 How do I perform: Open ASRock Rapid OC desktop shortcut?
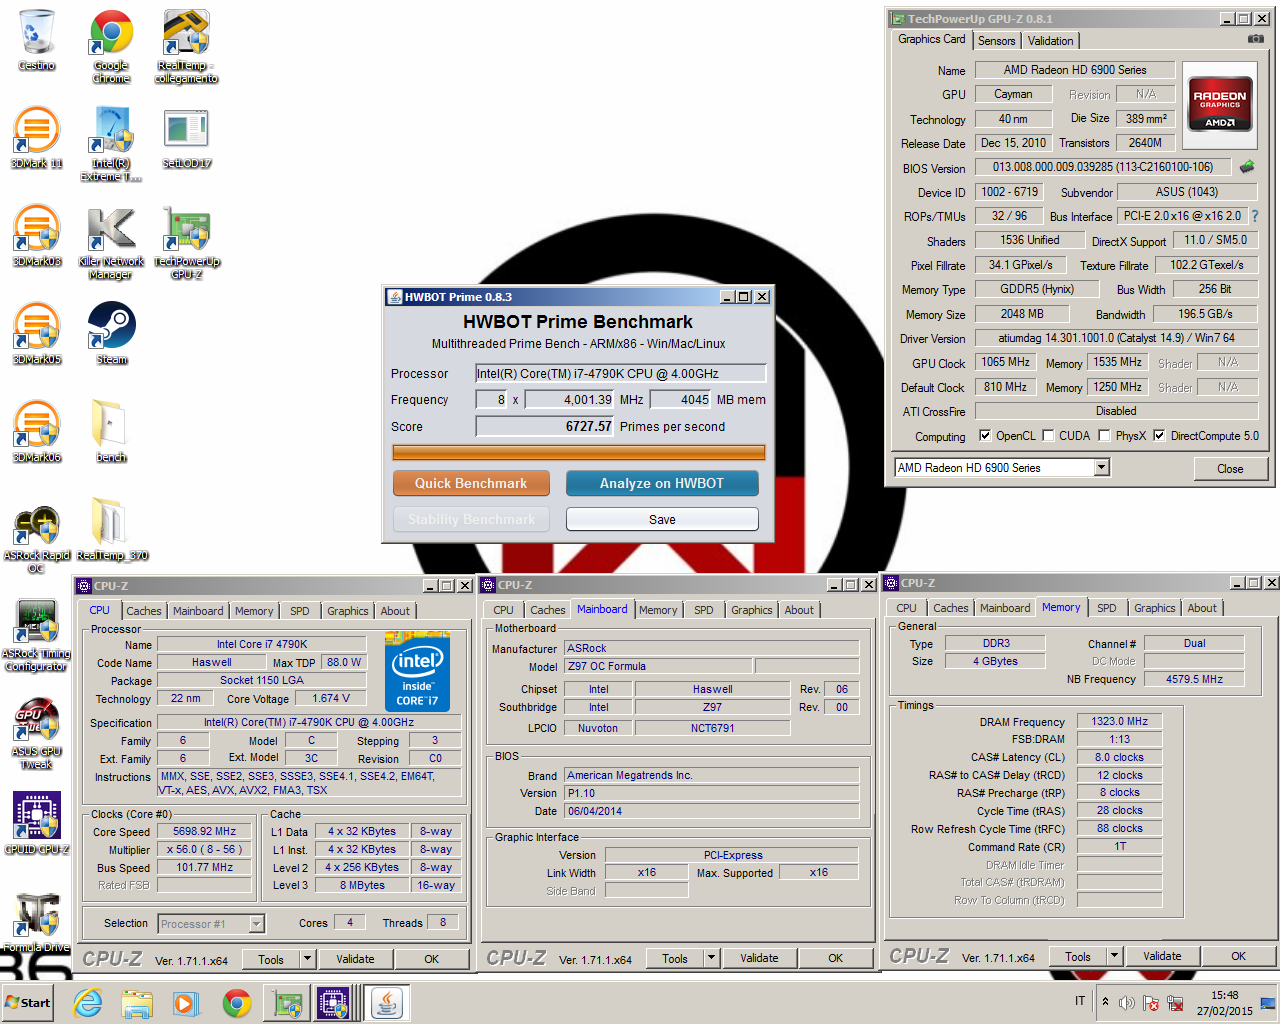coord(37,538)
